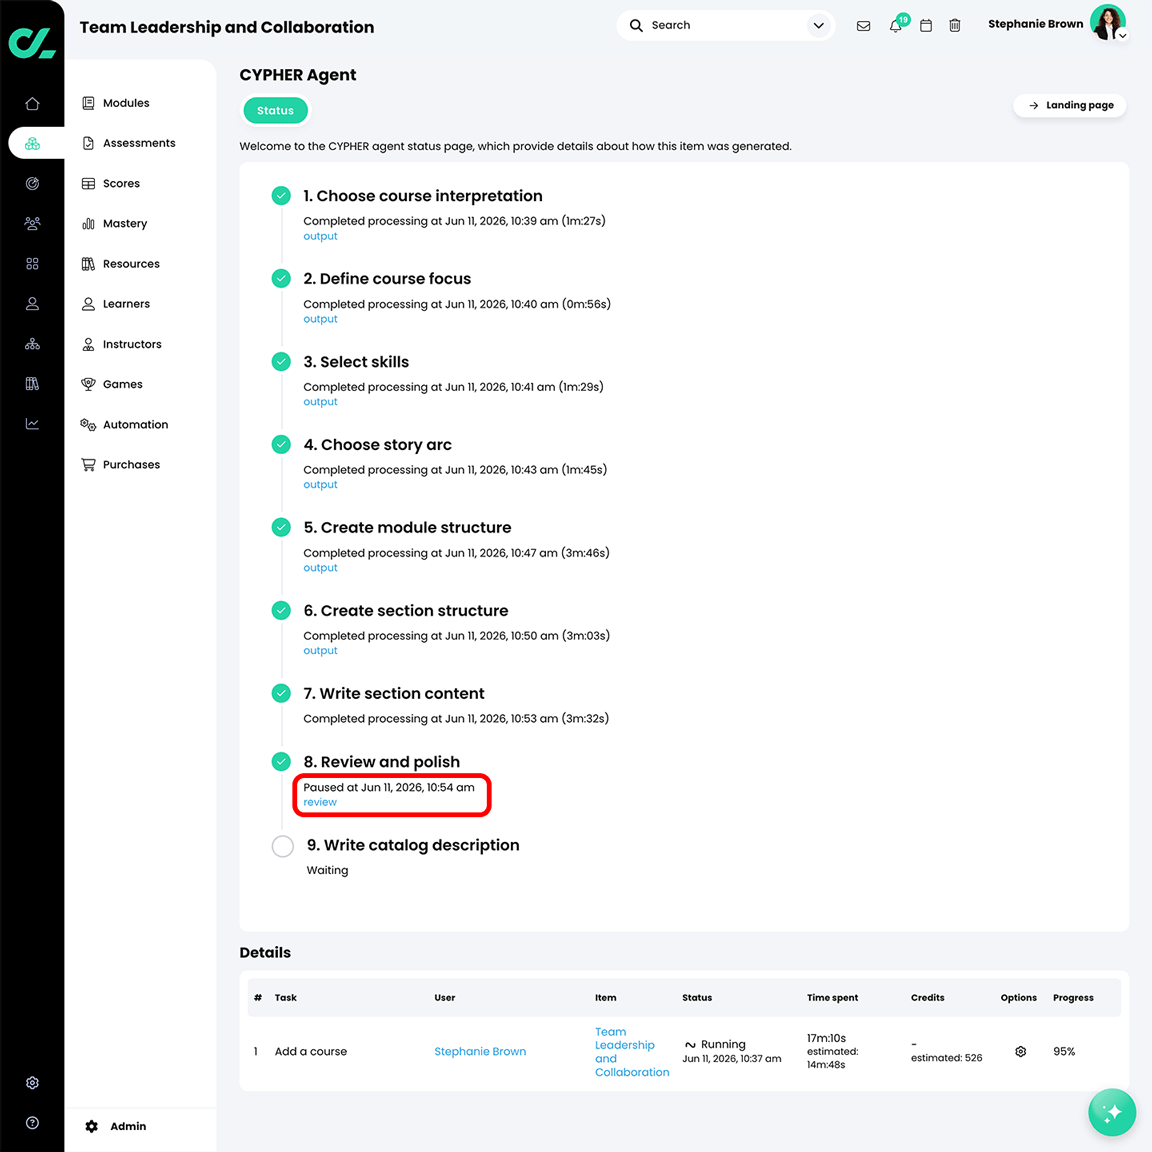Open the goals target icon in left rail
This screenshot has height=1152, width=1152.
pos(32,184)
